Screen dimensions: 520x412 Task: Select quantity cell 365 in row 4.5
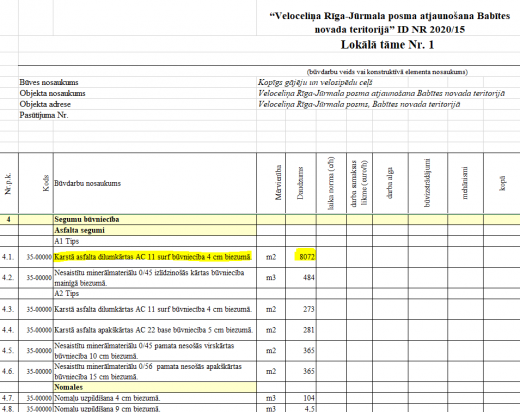tap(301, 351)
